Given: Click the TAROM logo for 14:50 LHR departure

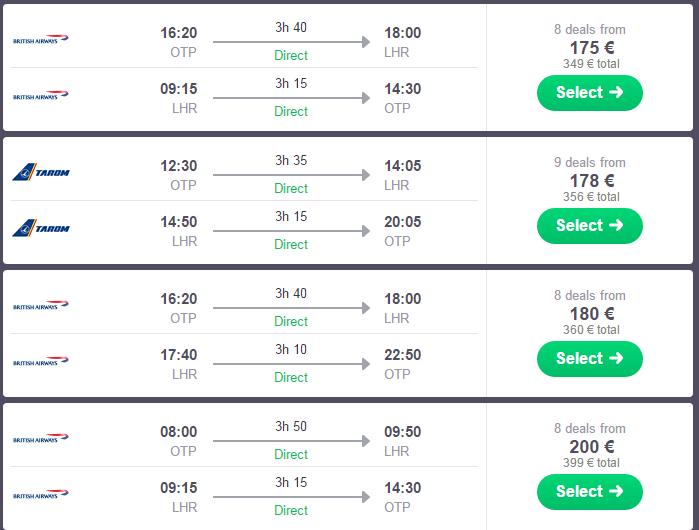Looking at the screenshot, I should pos(41,229).
